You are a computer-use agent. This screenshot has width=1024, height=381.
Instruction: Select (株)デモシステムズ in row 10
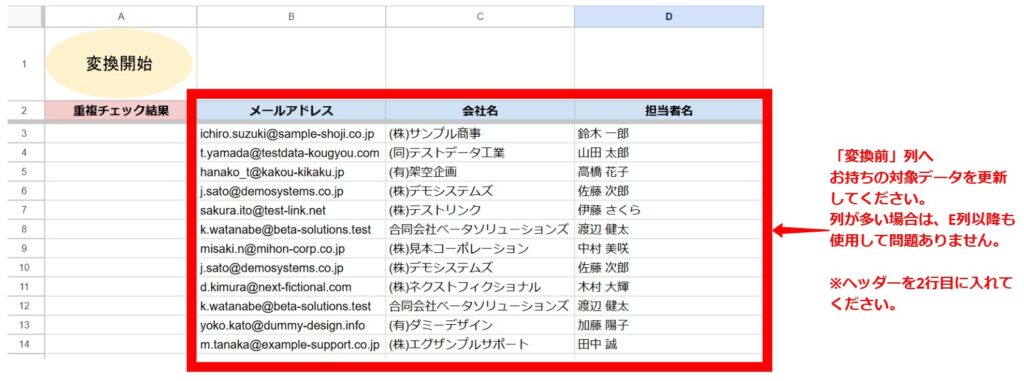(480, 267)
